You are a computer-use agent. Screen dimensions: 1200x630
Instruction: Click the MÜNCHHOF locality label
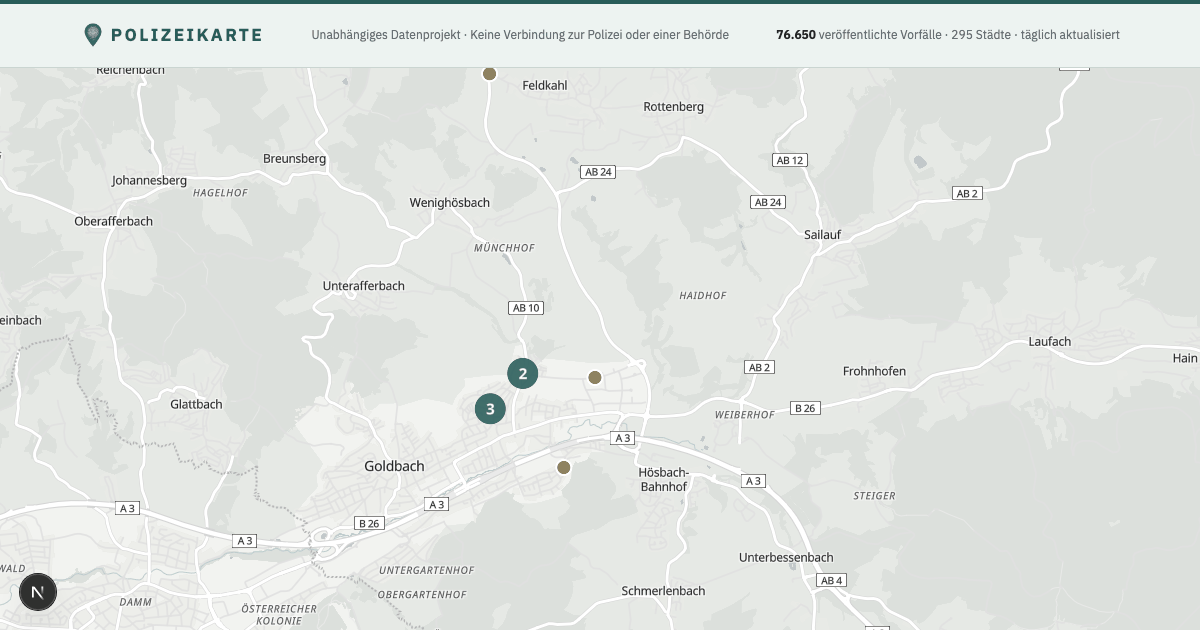point(504,248)
